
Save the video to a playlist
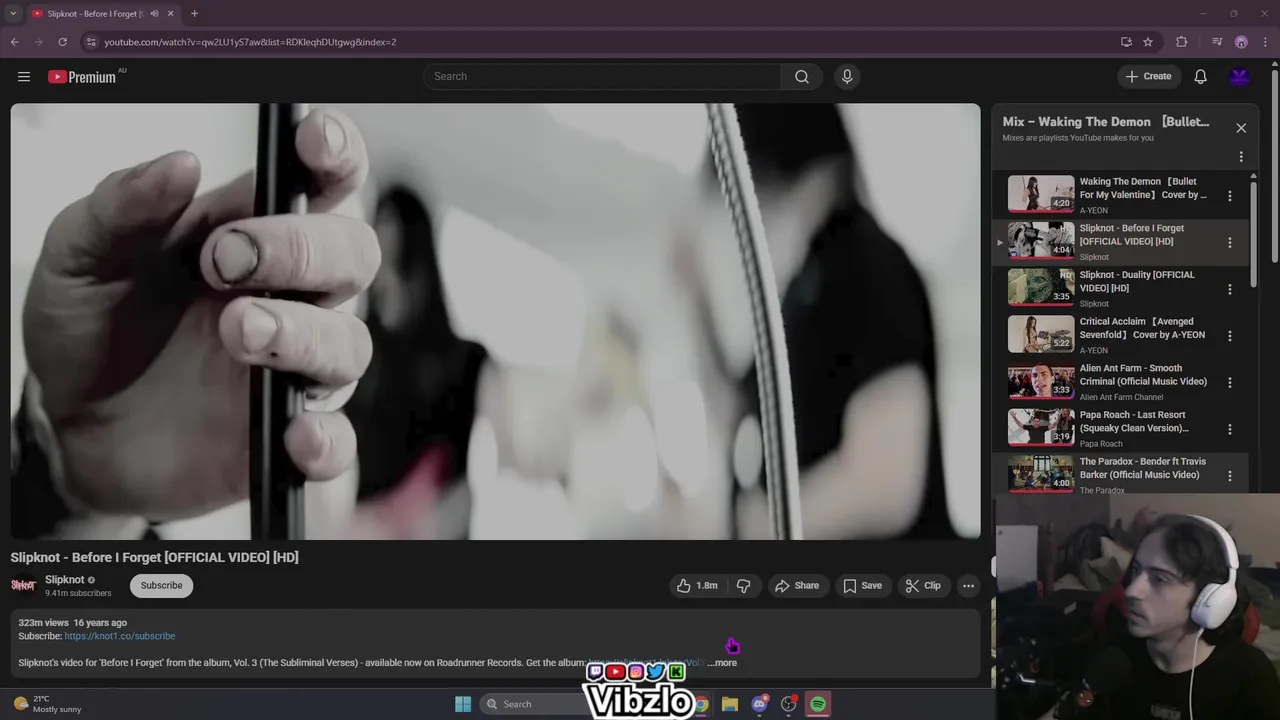click(x=862, y=586)
